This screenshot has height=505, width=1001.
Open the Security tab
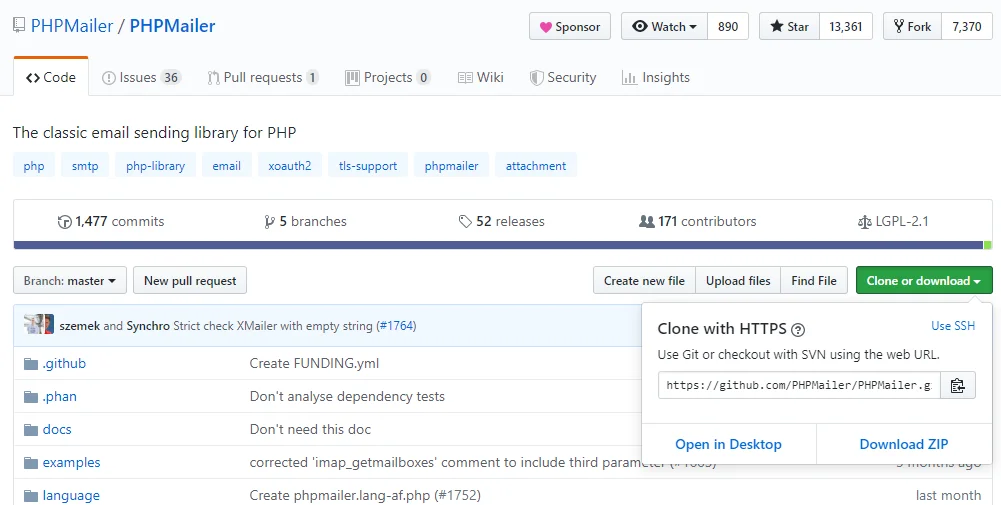click(563, 77)
